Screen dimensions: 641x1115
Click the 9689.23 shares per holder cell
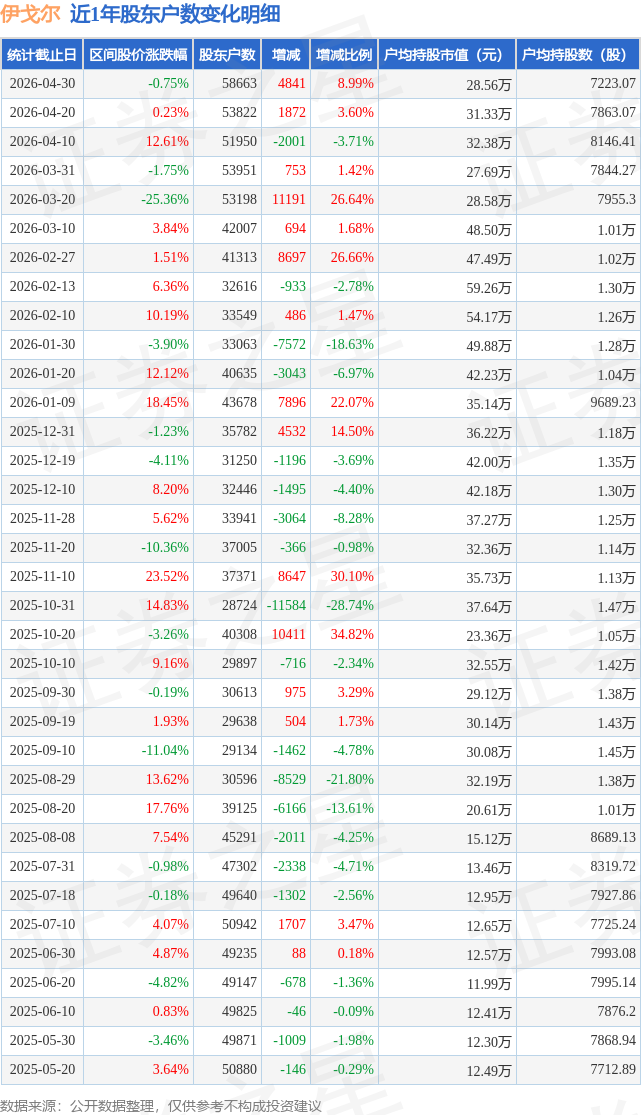click(x=613, y=402)
